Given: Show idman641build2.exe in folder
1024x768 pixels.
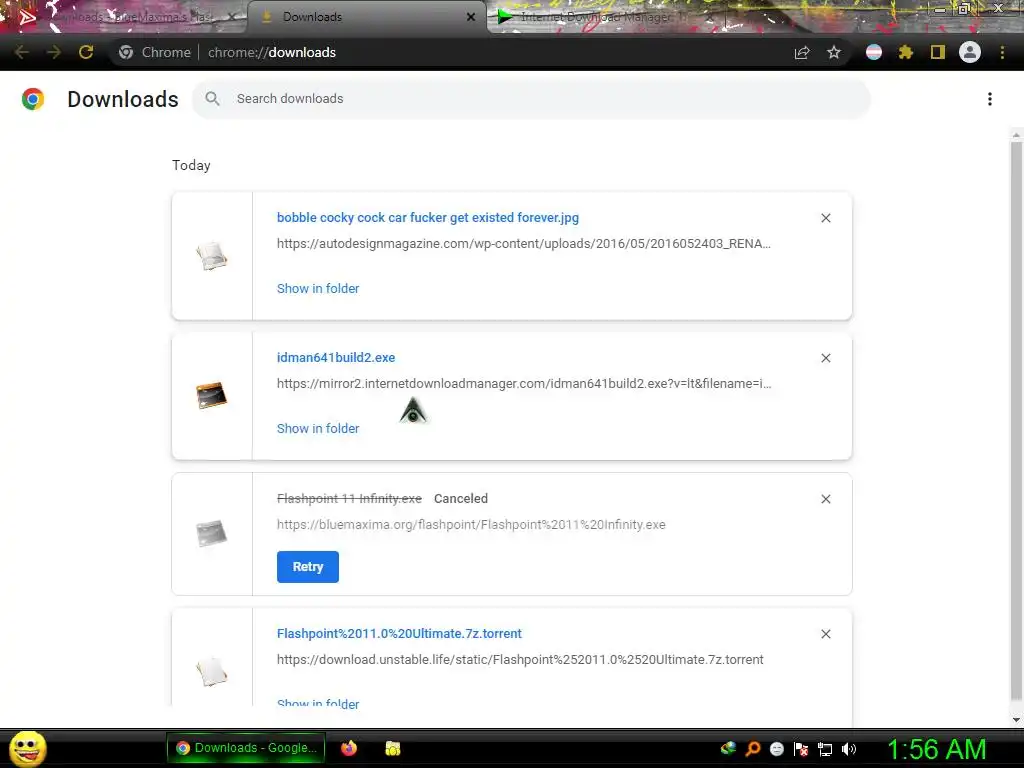Looking at the screenshot, I should tap(318, 428).
